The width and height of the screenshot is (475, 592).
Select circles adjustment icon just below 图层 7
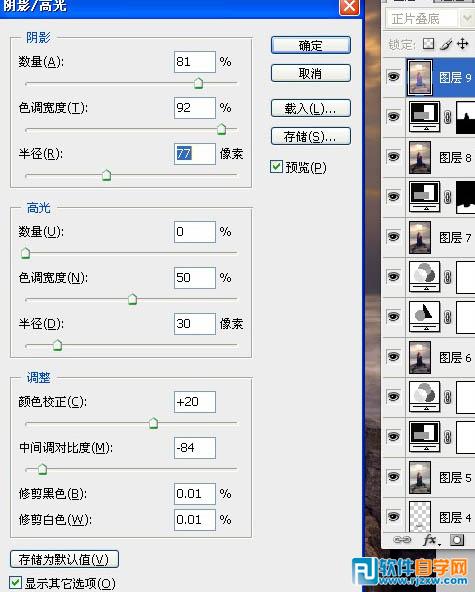[425, 277]
